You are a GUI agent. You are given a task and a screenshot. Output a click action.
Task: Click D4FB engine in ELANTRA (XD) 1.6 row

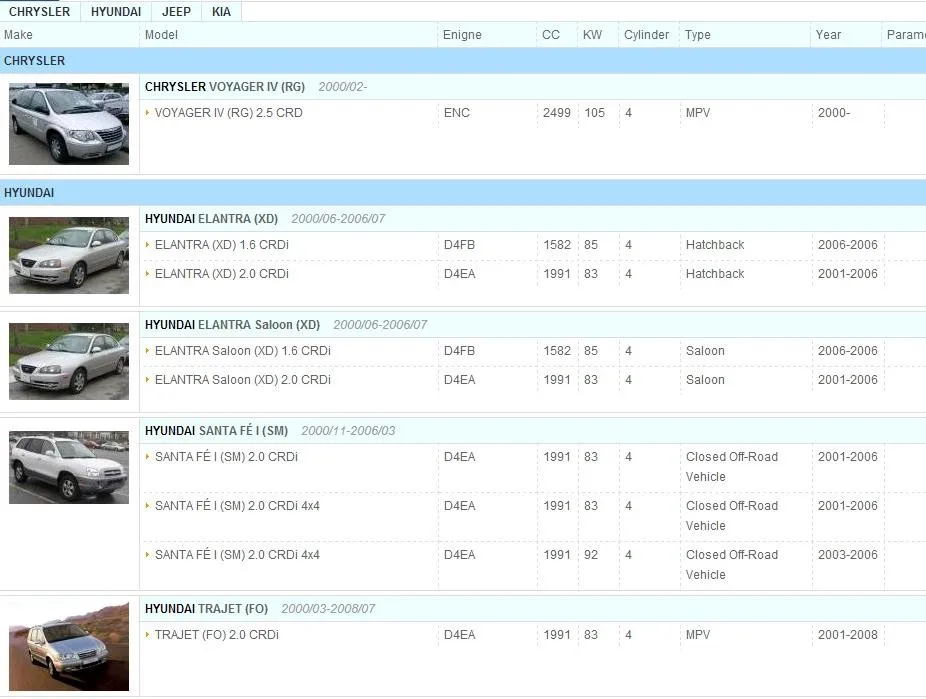pyautogui.click(x=459, y=245)
